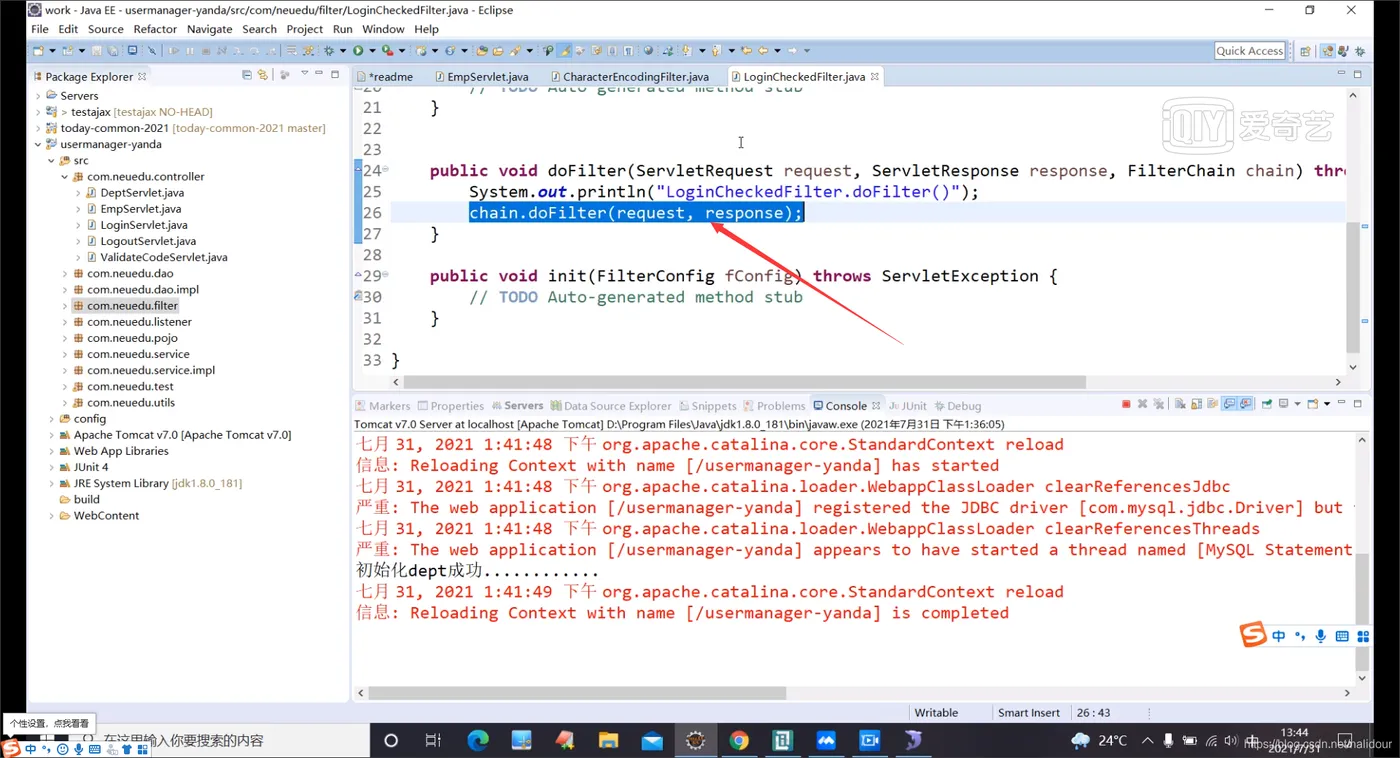Collapse the usermanager-yanda project

point(38,144)
